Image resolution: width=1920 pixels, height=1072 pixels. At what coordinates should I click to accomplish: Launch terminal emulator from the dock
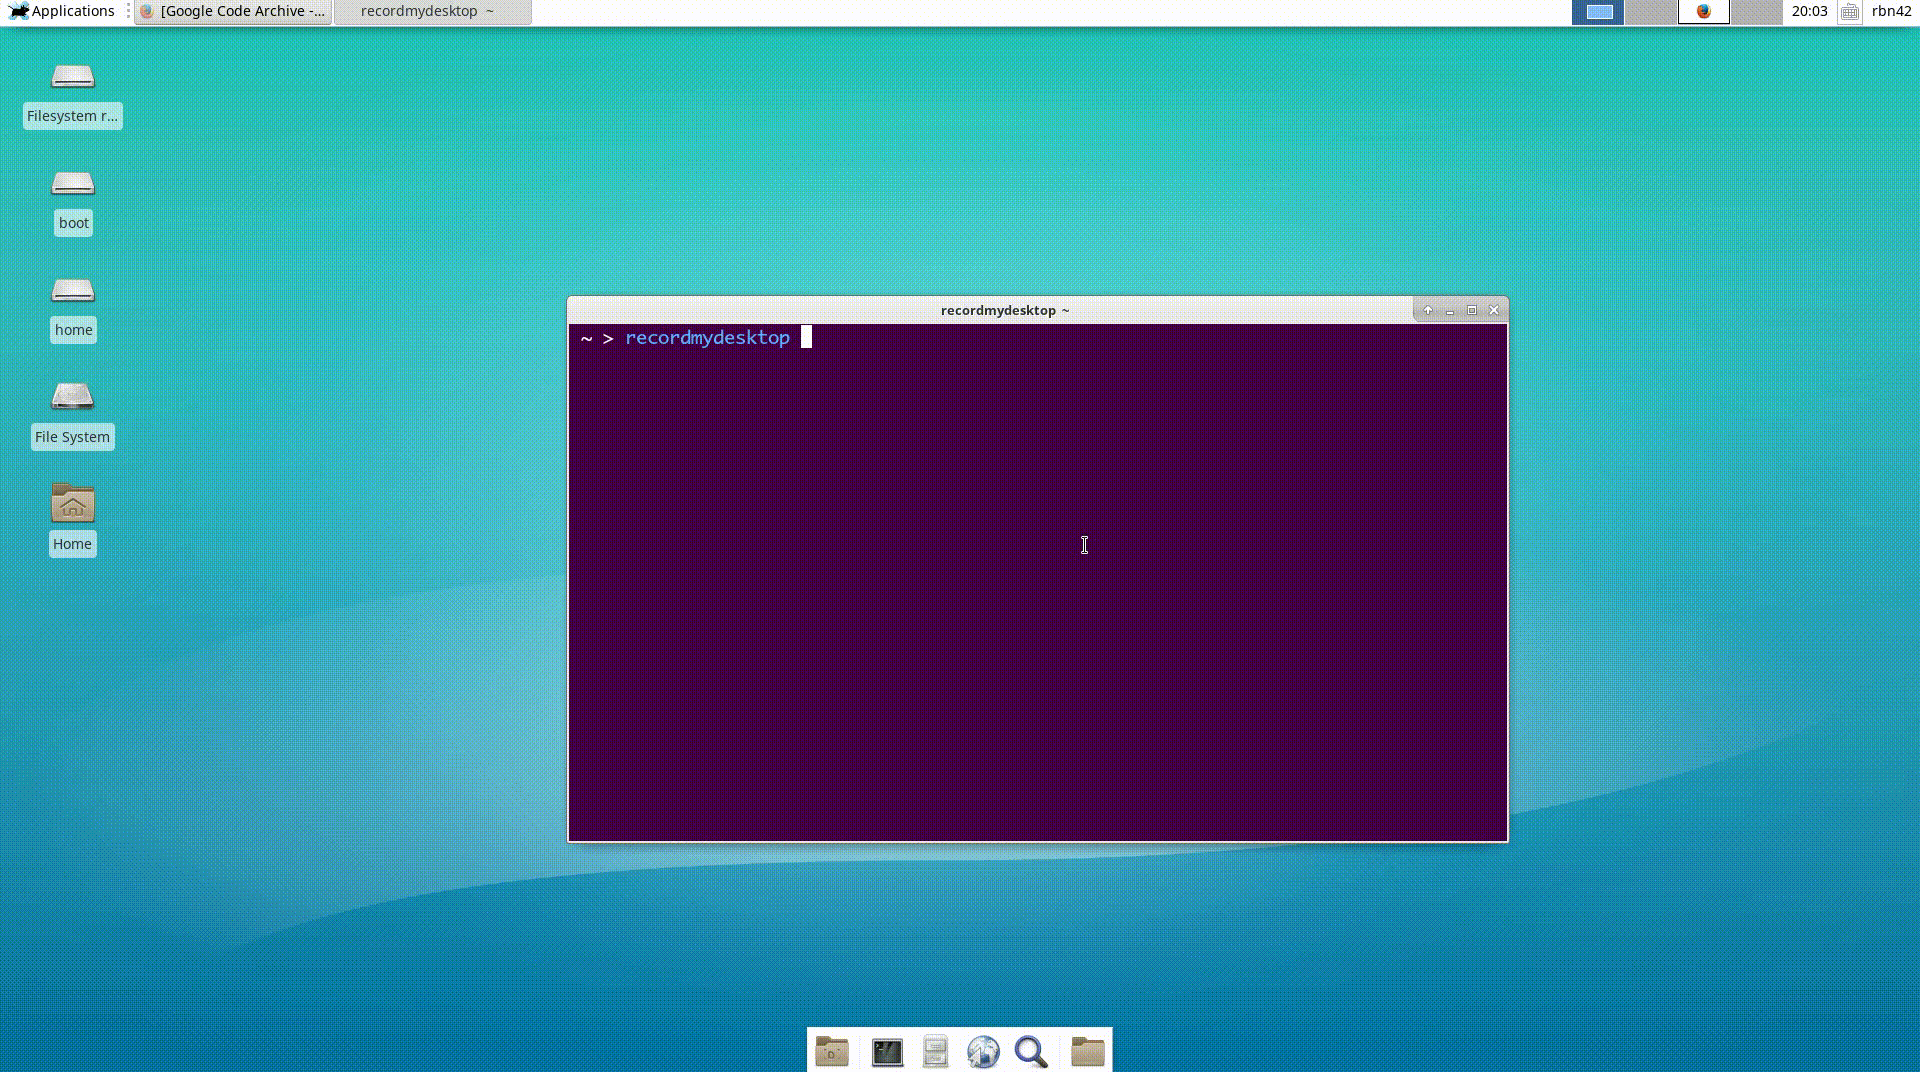coord(887,1052)
